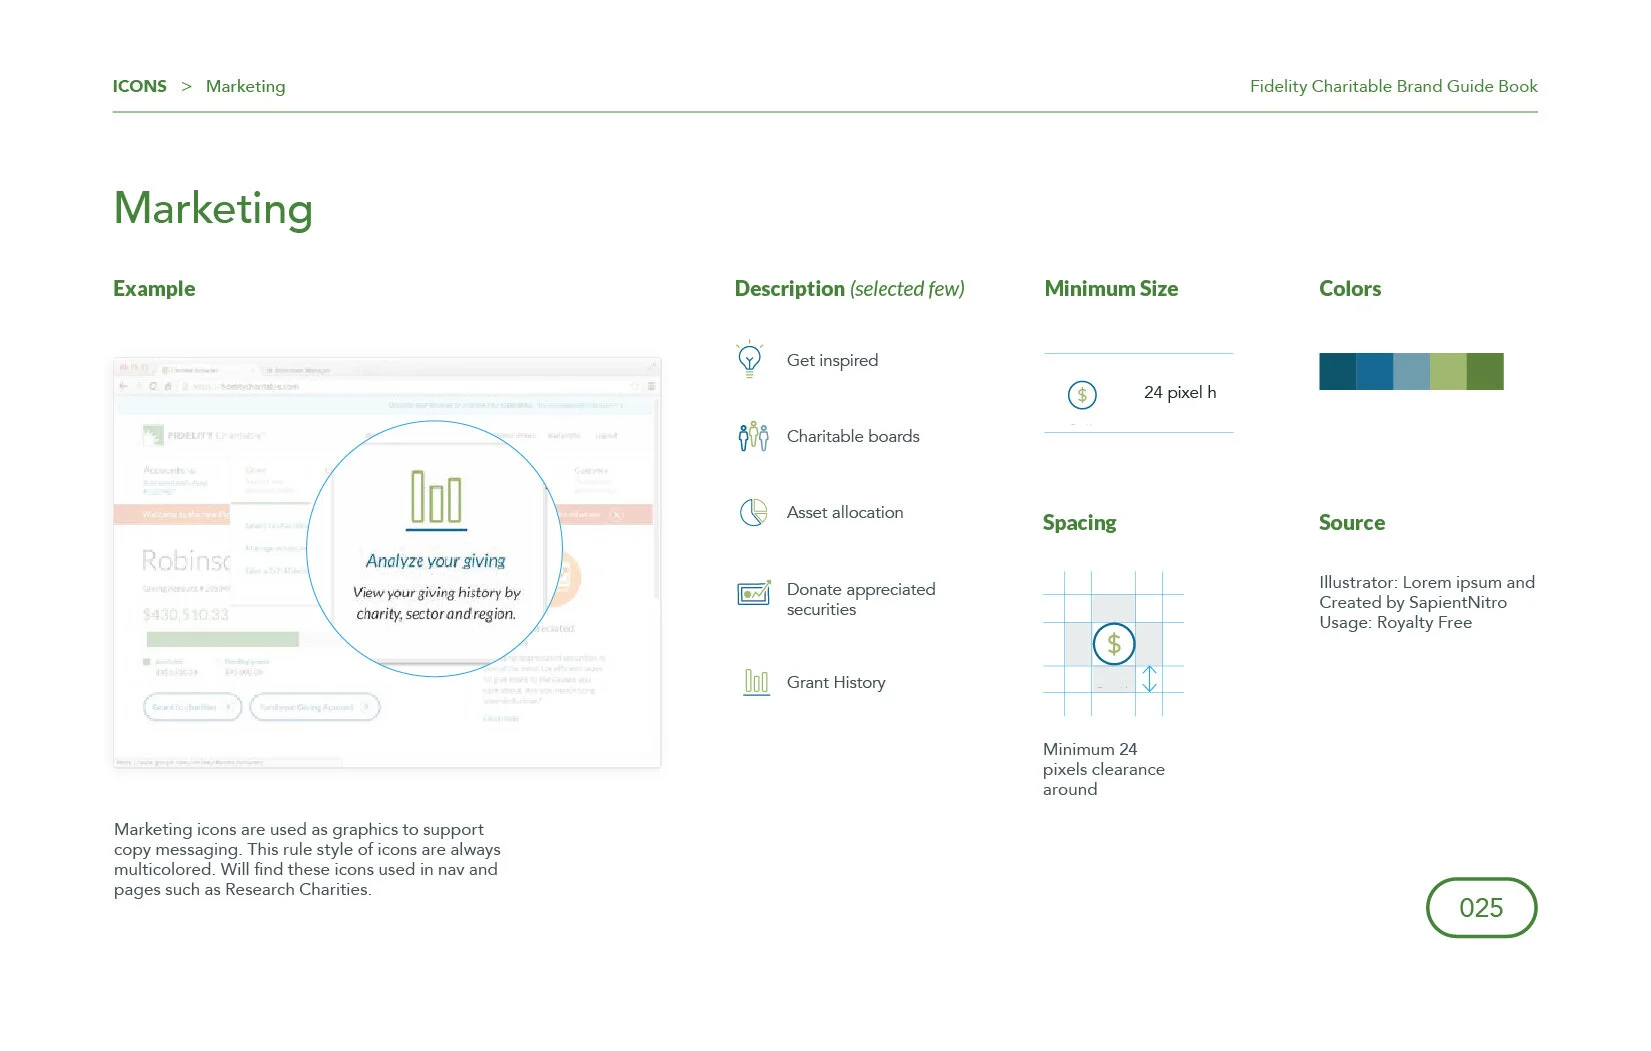Screen dimensions: 1651x1051
Task: Select the Example section heading
Action: (x=154, y=288)
